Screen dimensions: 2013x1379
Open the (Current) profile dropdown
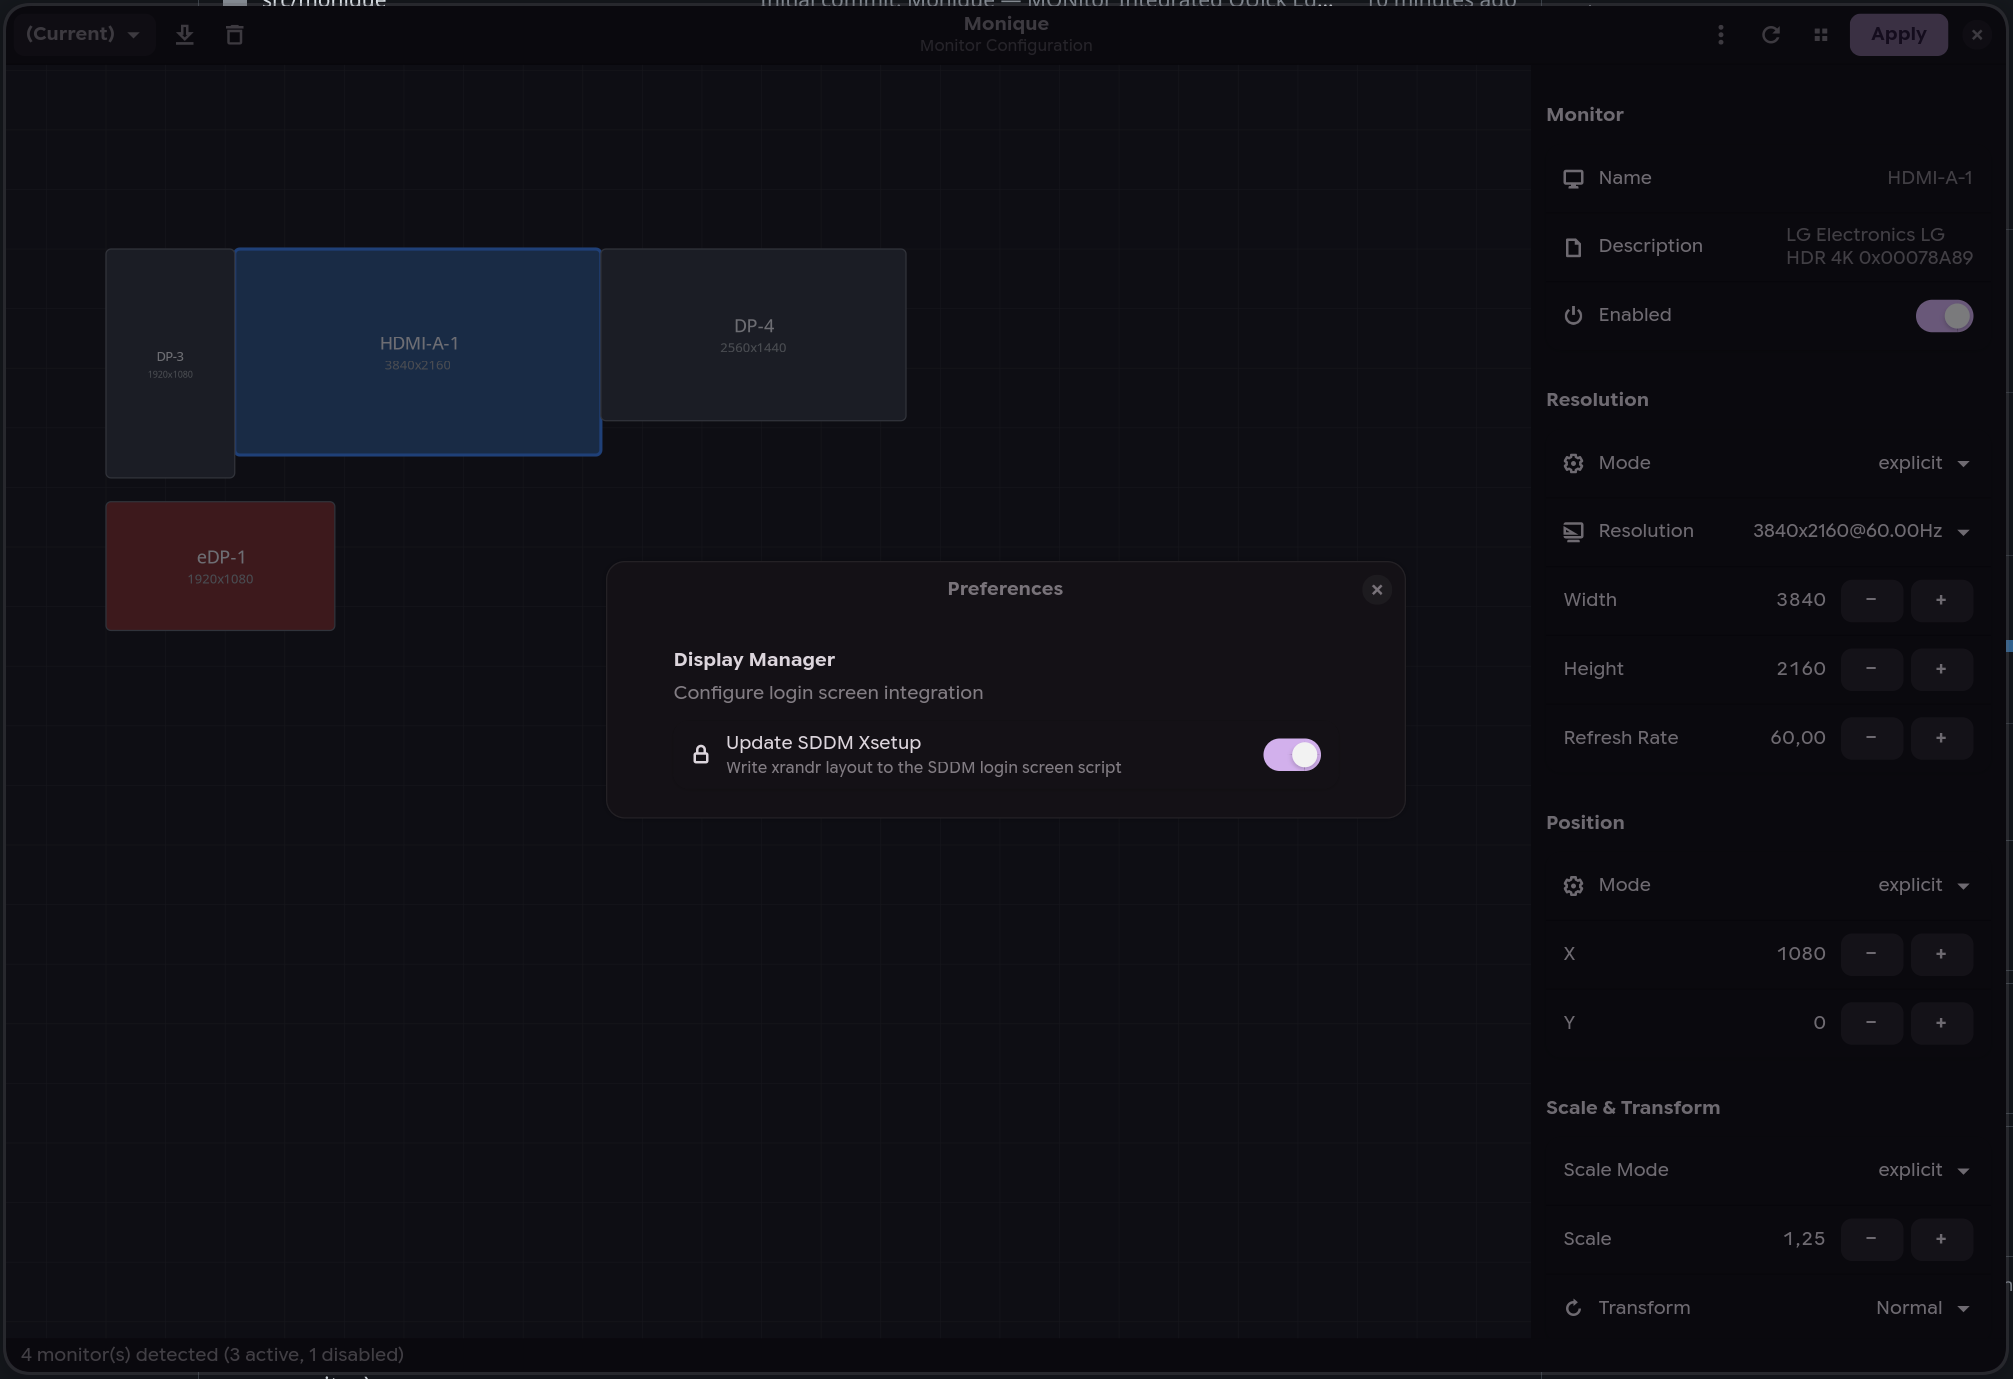[x=82, y=34]
